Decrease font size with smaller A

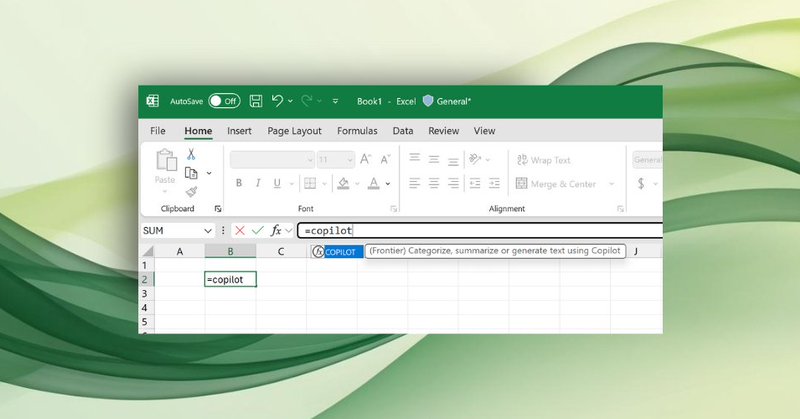pyautogui.click(x=385, y=159)
